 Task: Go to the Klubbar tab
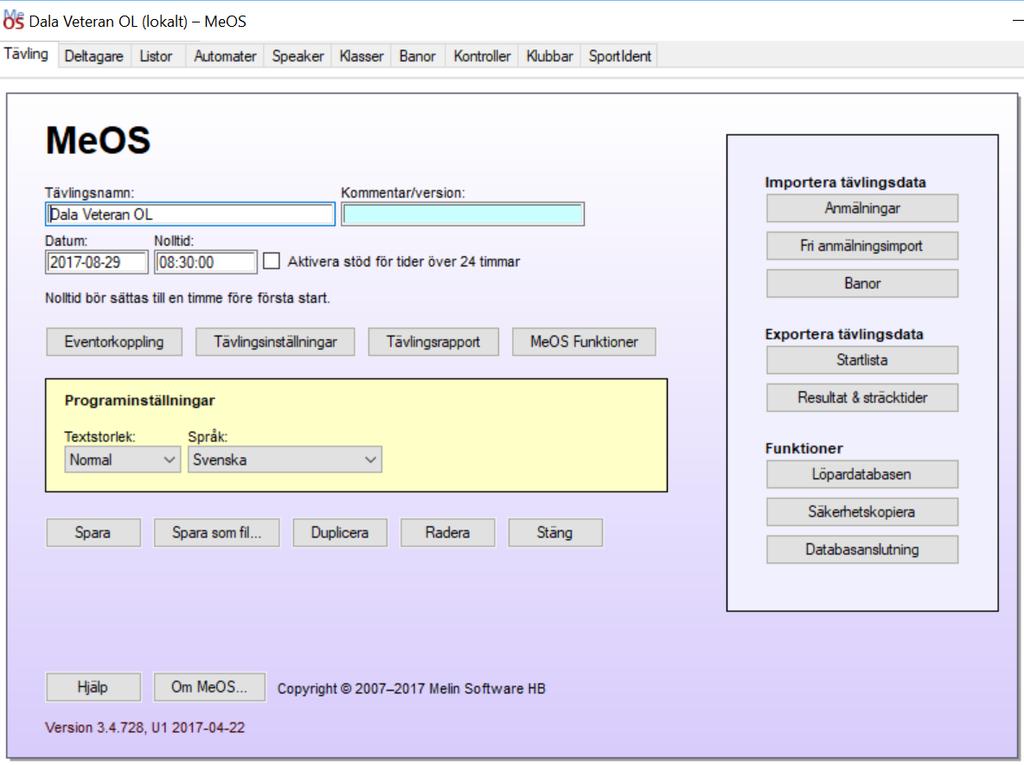click(549, 56)
